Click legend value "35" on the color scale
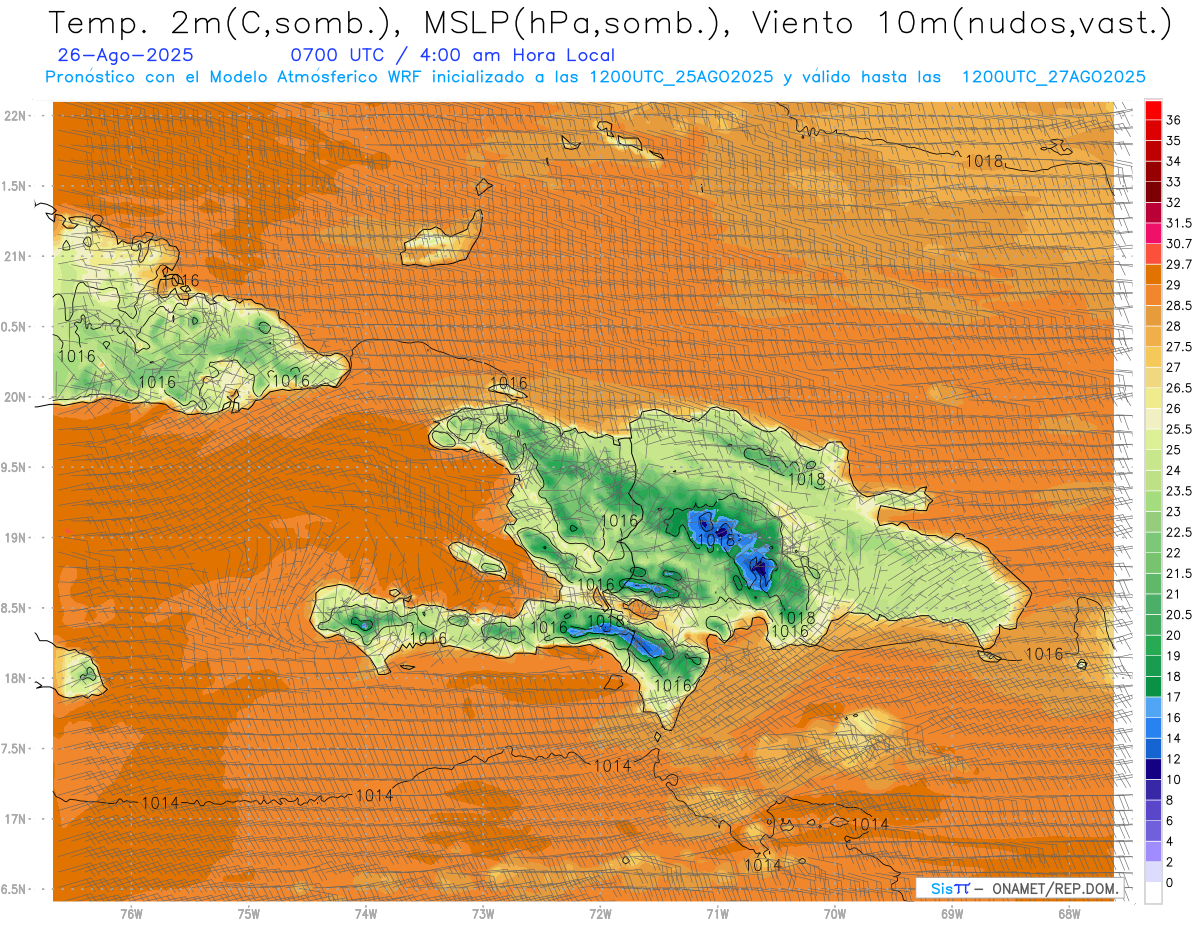 (x=1174, y=141)
